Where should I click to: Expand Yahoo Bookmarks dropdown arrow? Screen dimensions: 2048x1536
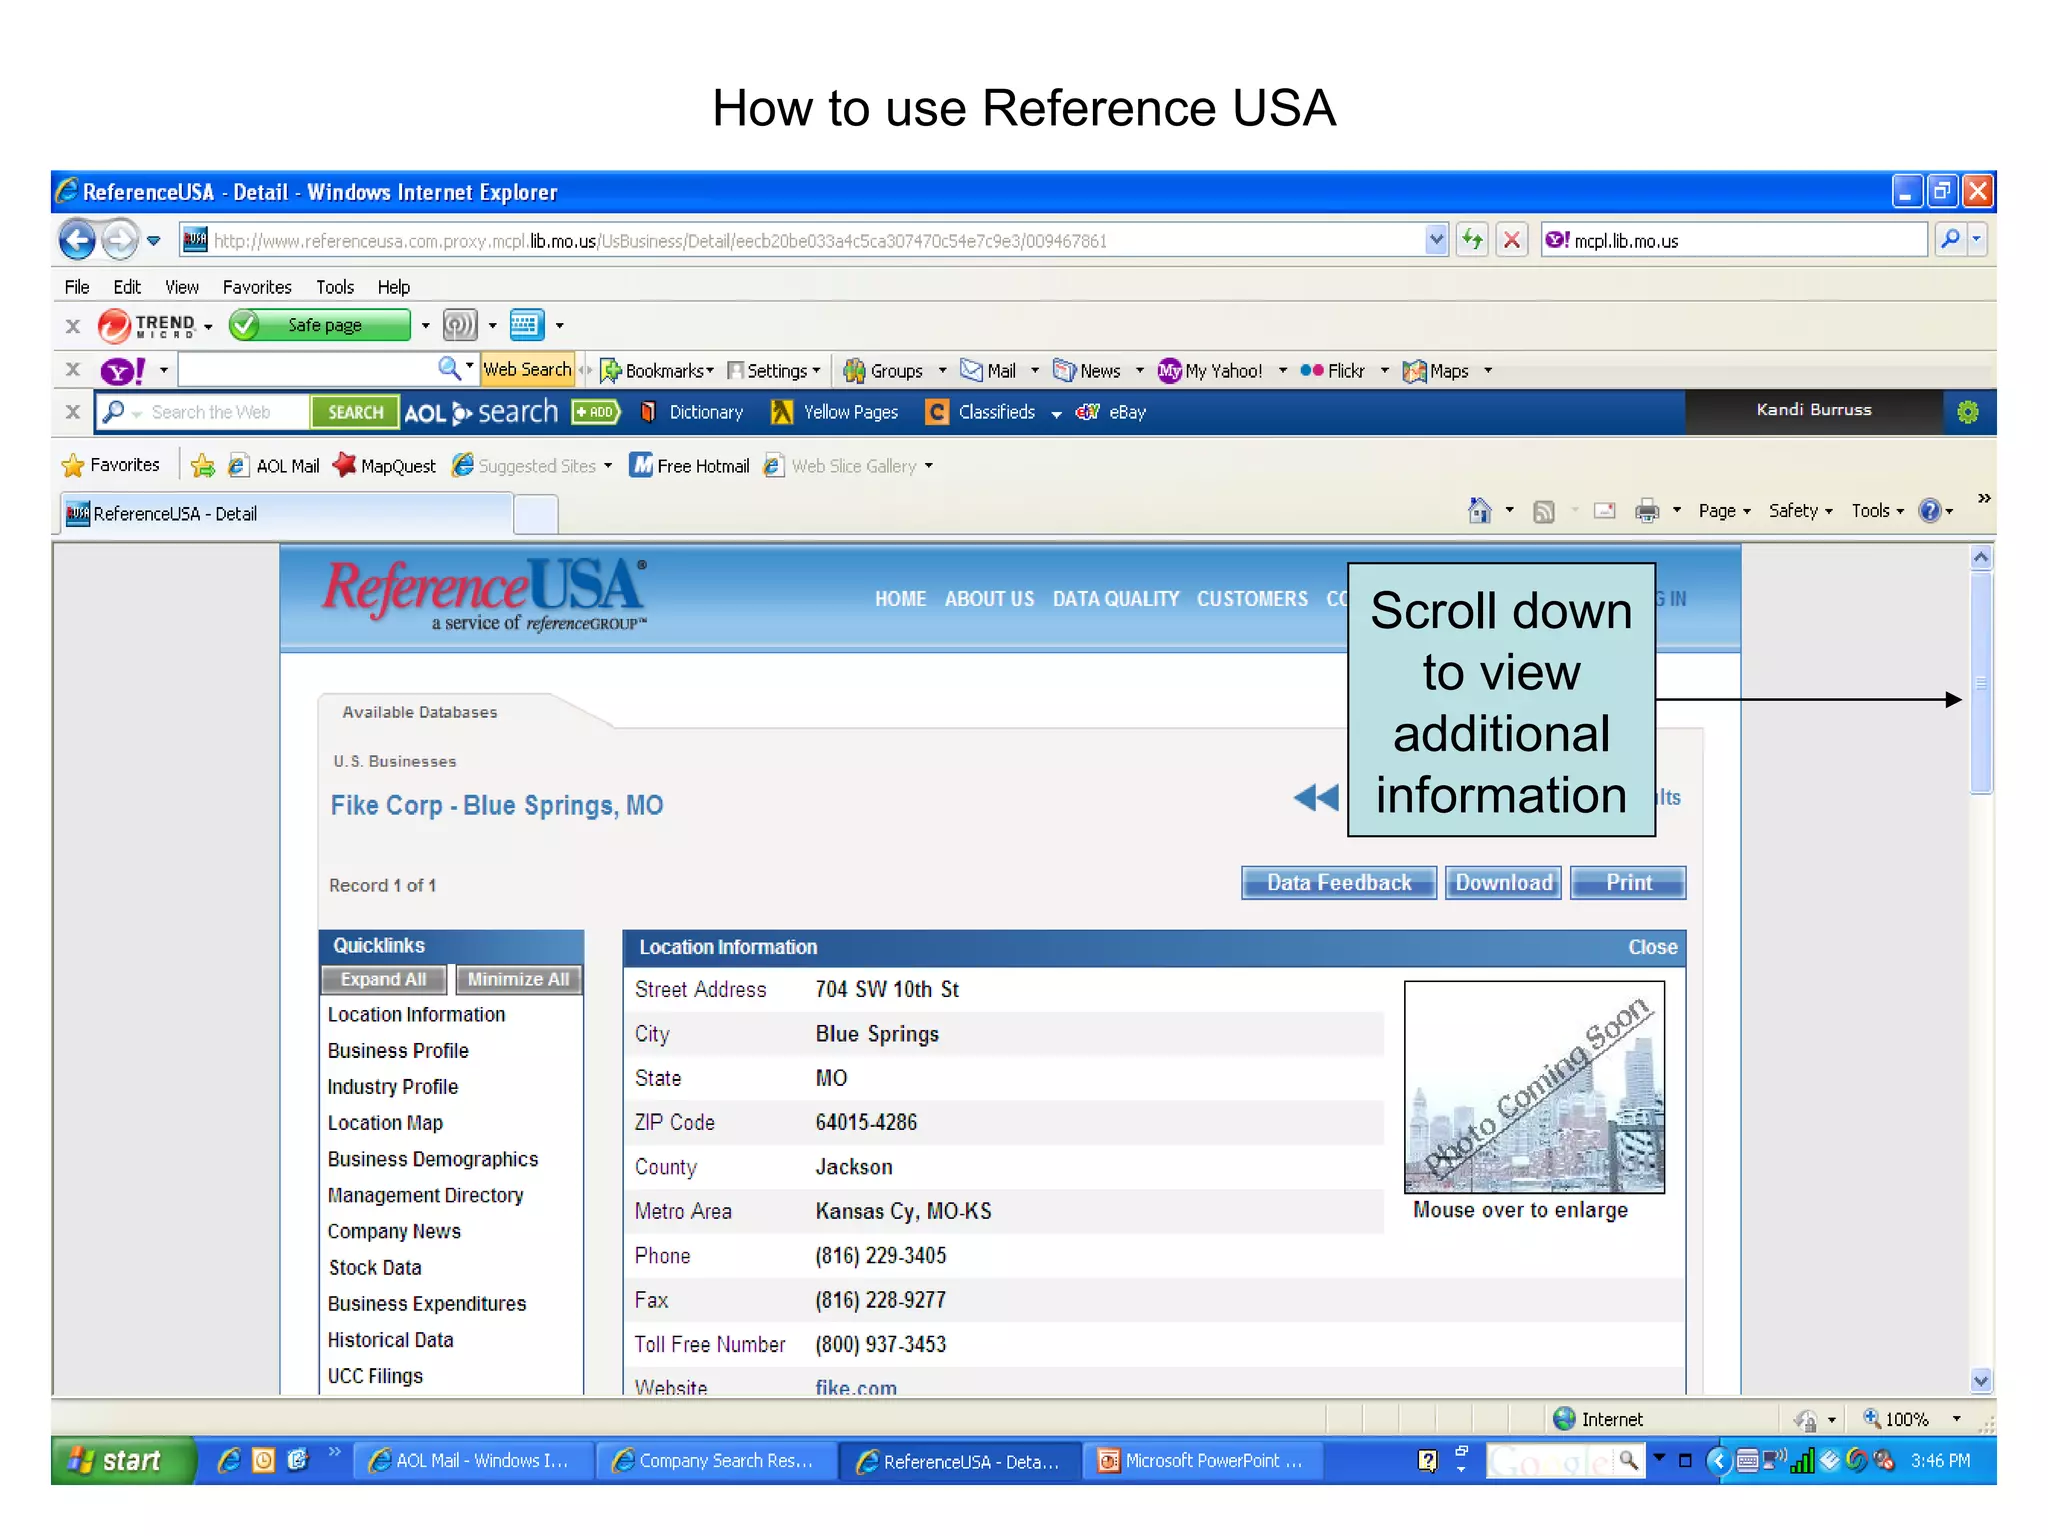(710, 371)
